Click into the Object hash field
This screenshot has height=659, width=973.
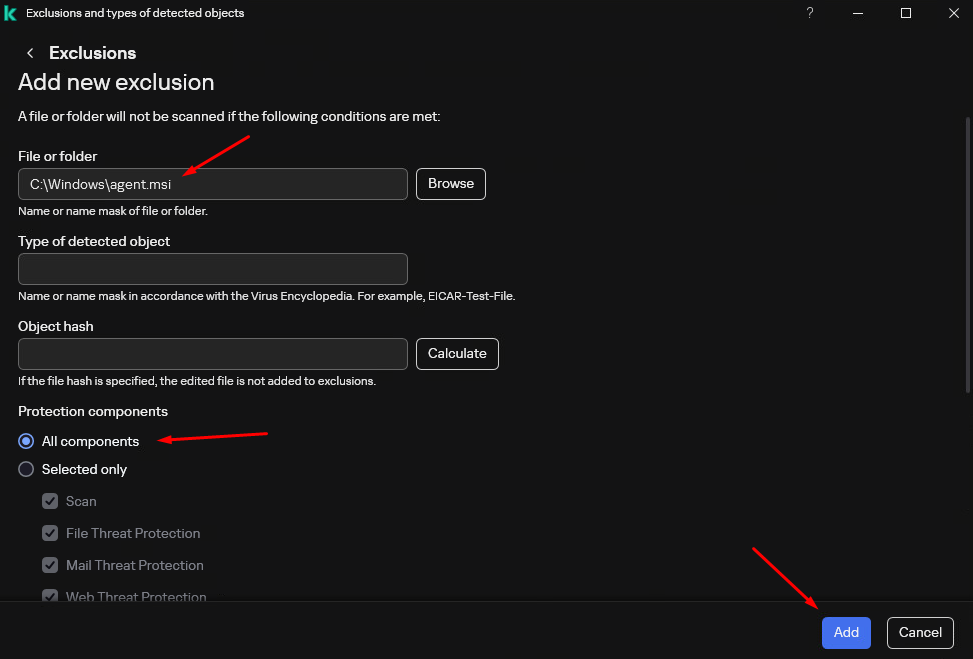coord(213,354)
